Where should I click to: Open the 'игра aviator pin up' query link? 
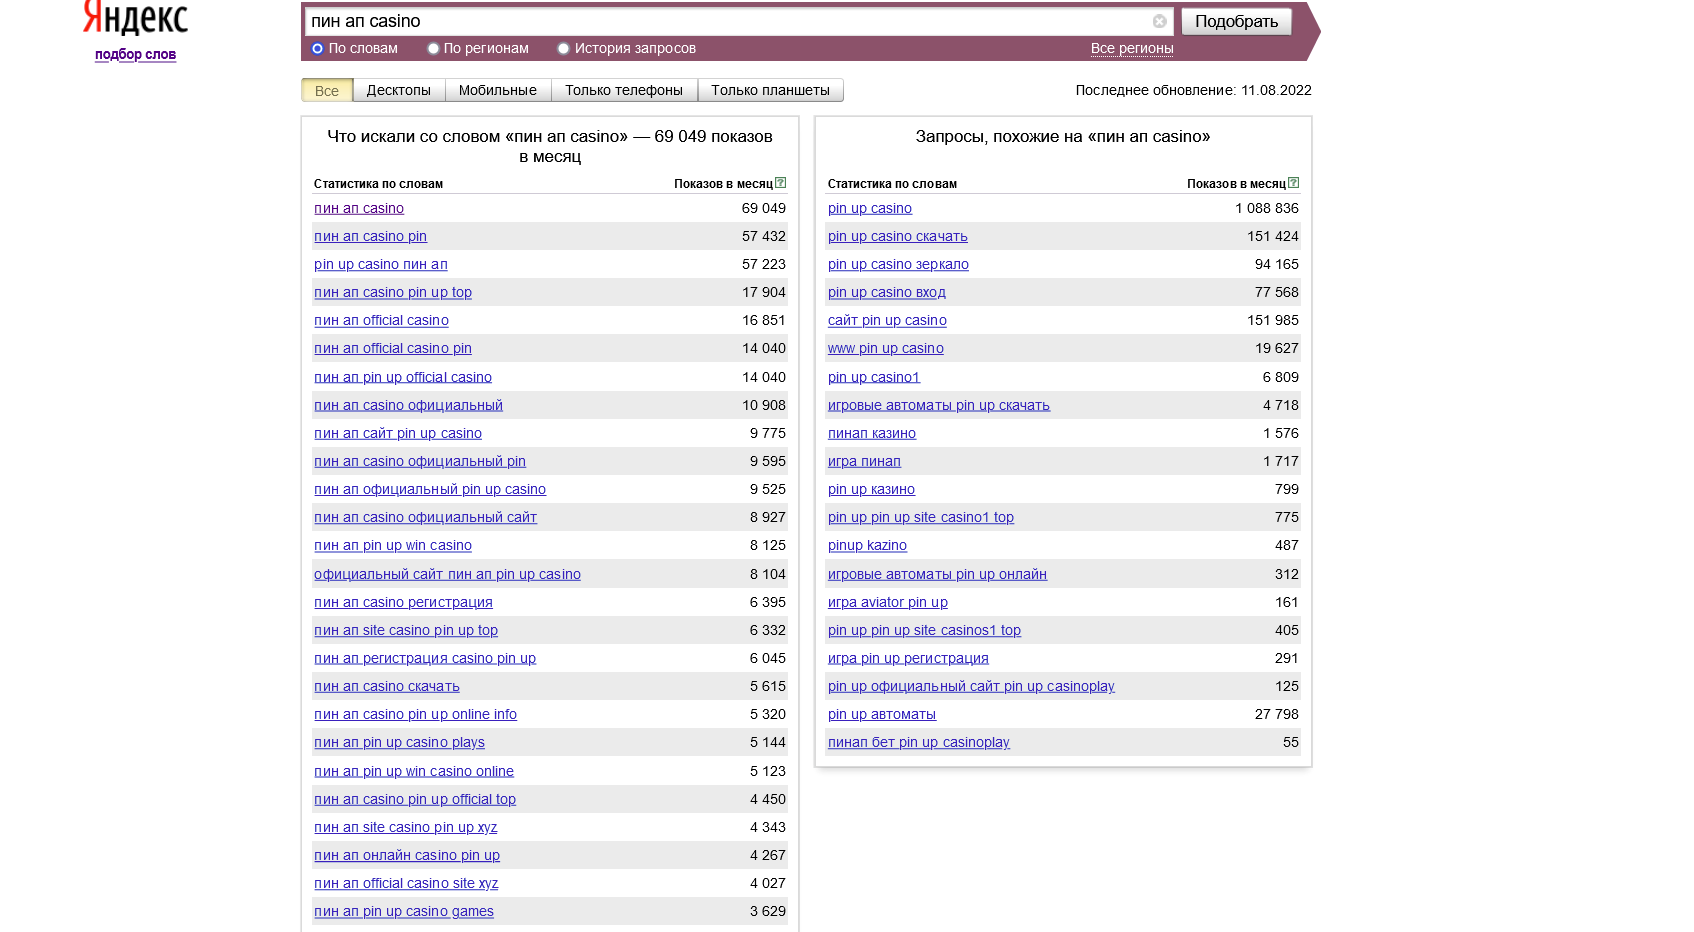tap(888, 602)
